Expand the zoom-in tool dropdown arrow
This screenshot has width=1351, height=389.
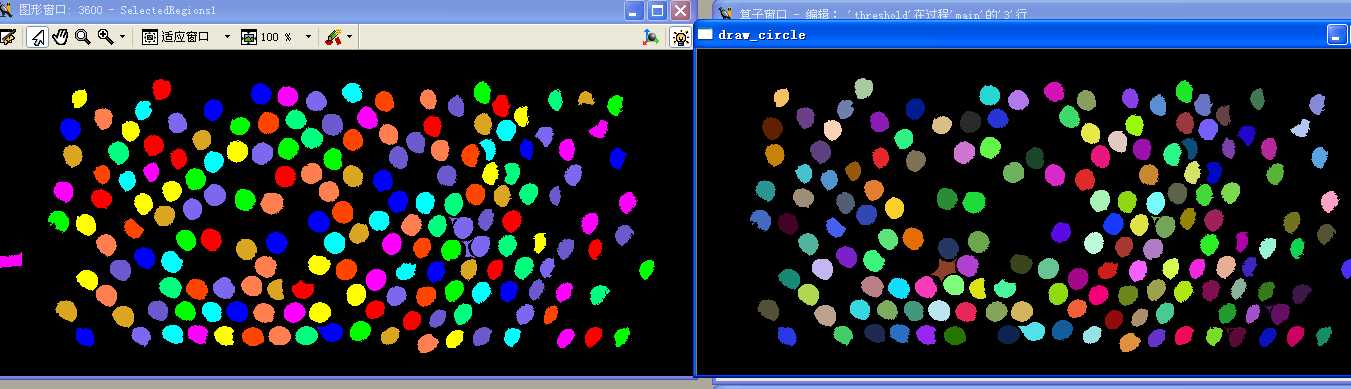point(123,37)
